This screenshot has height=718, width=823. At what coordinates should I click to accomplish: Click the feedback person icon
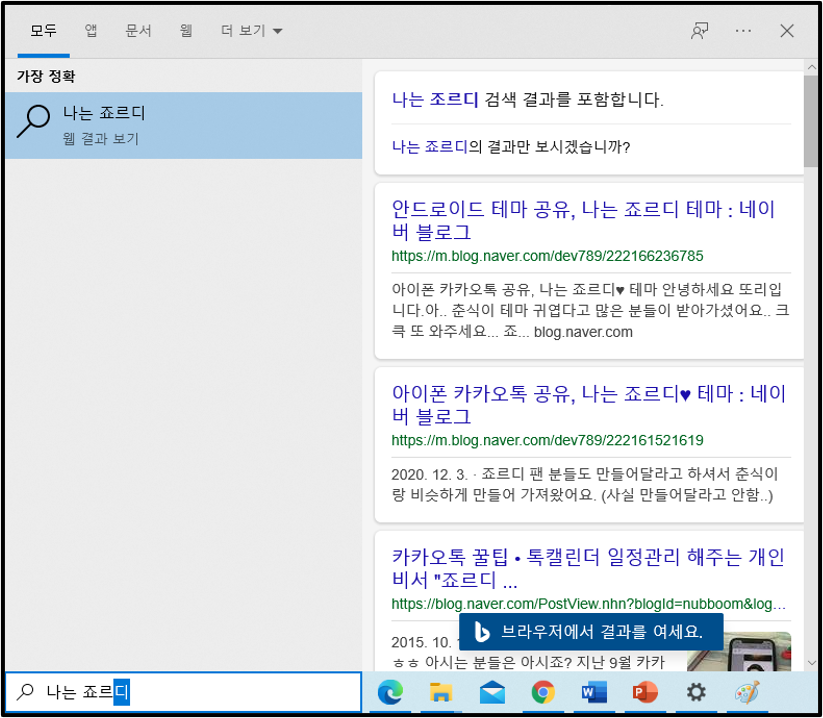pyautogui.click(x=699, y=31)
